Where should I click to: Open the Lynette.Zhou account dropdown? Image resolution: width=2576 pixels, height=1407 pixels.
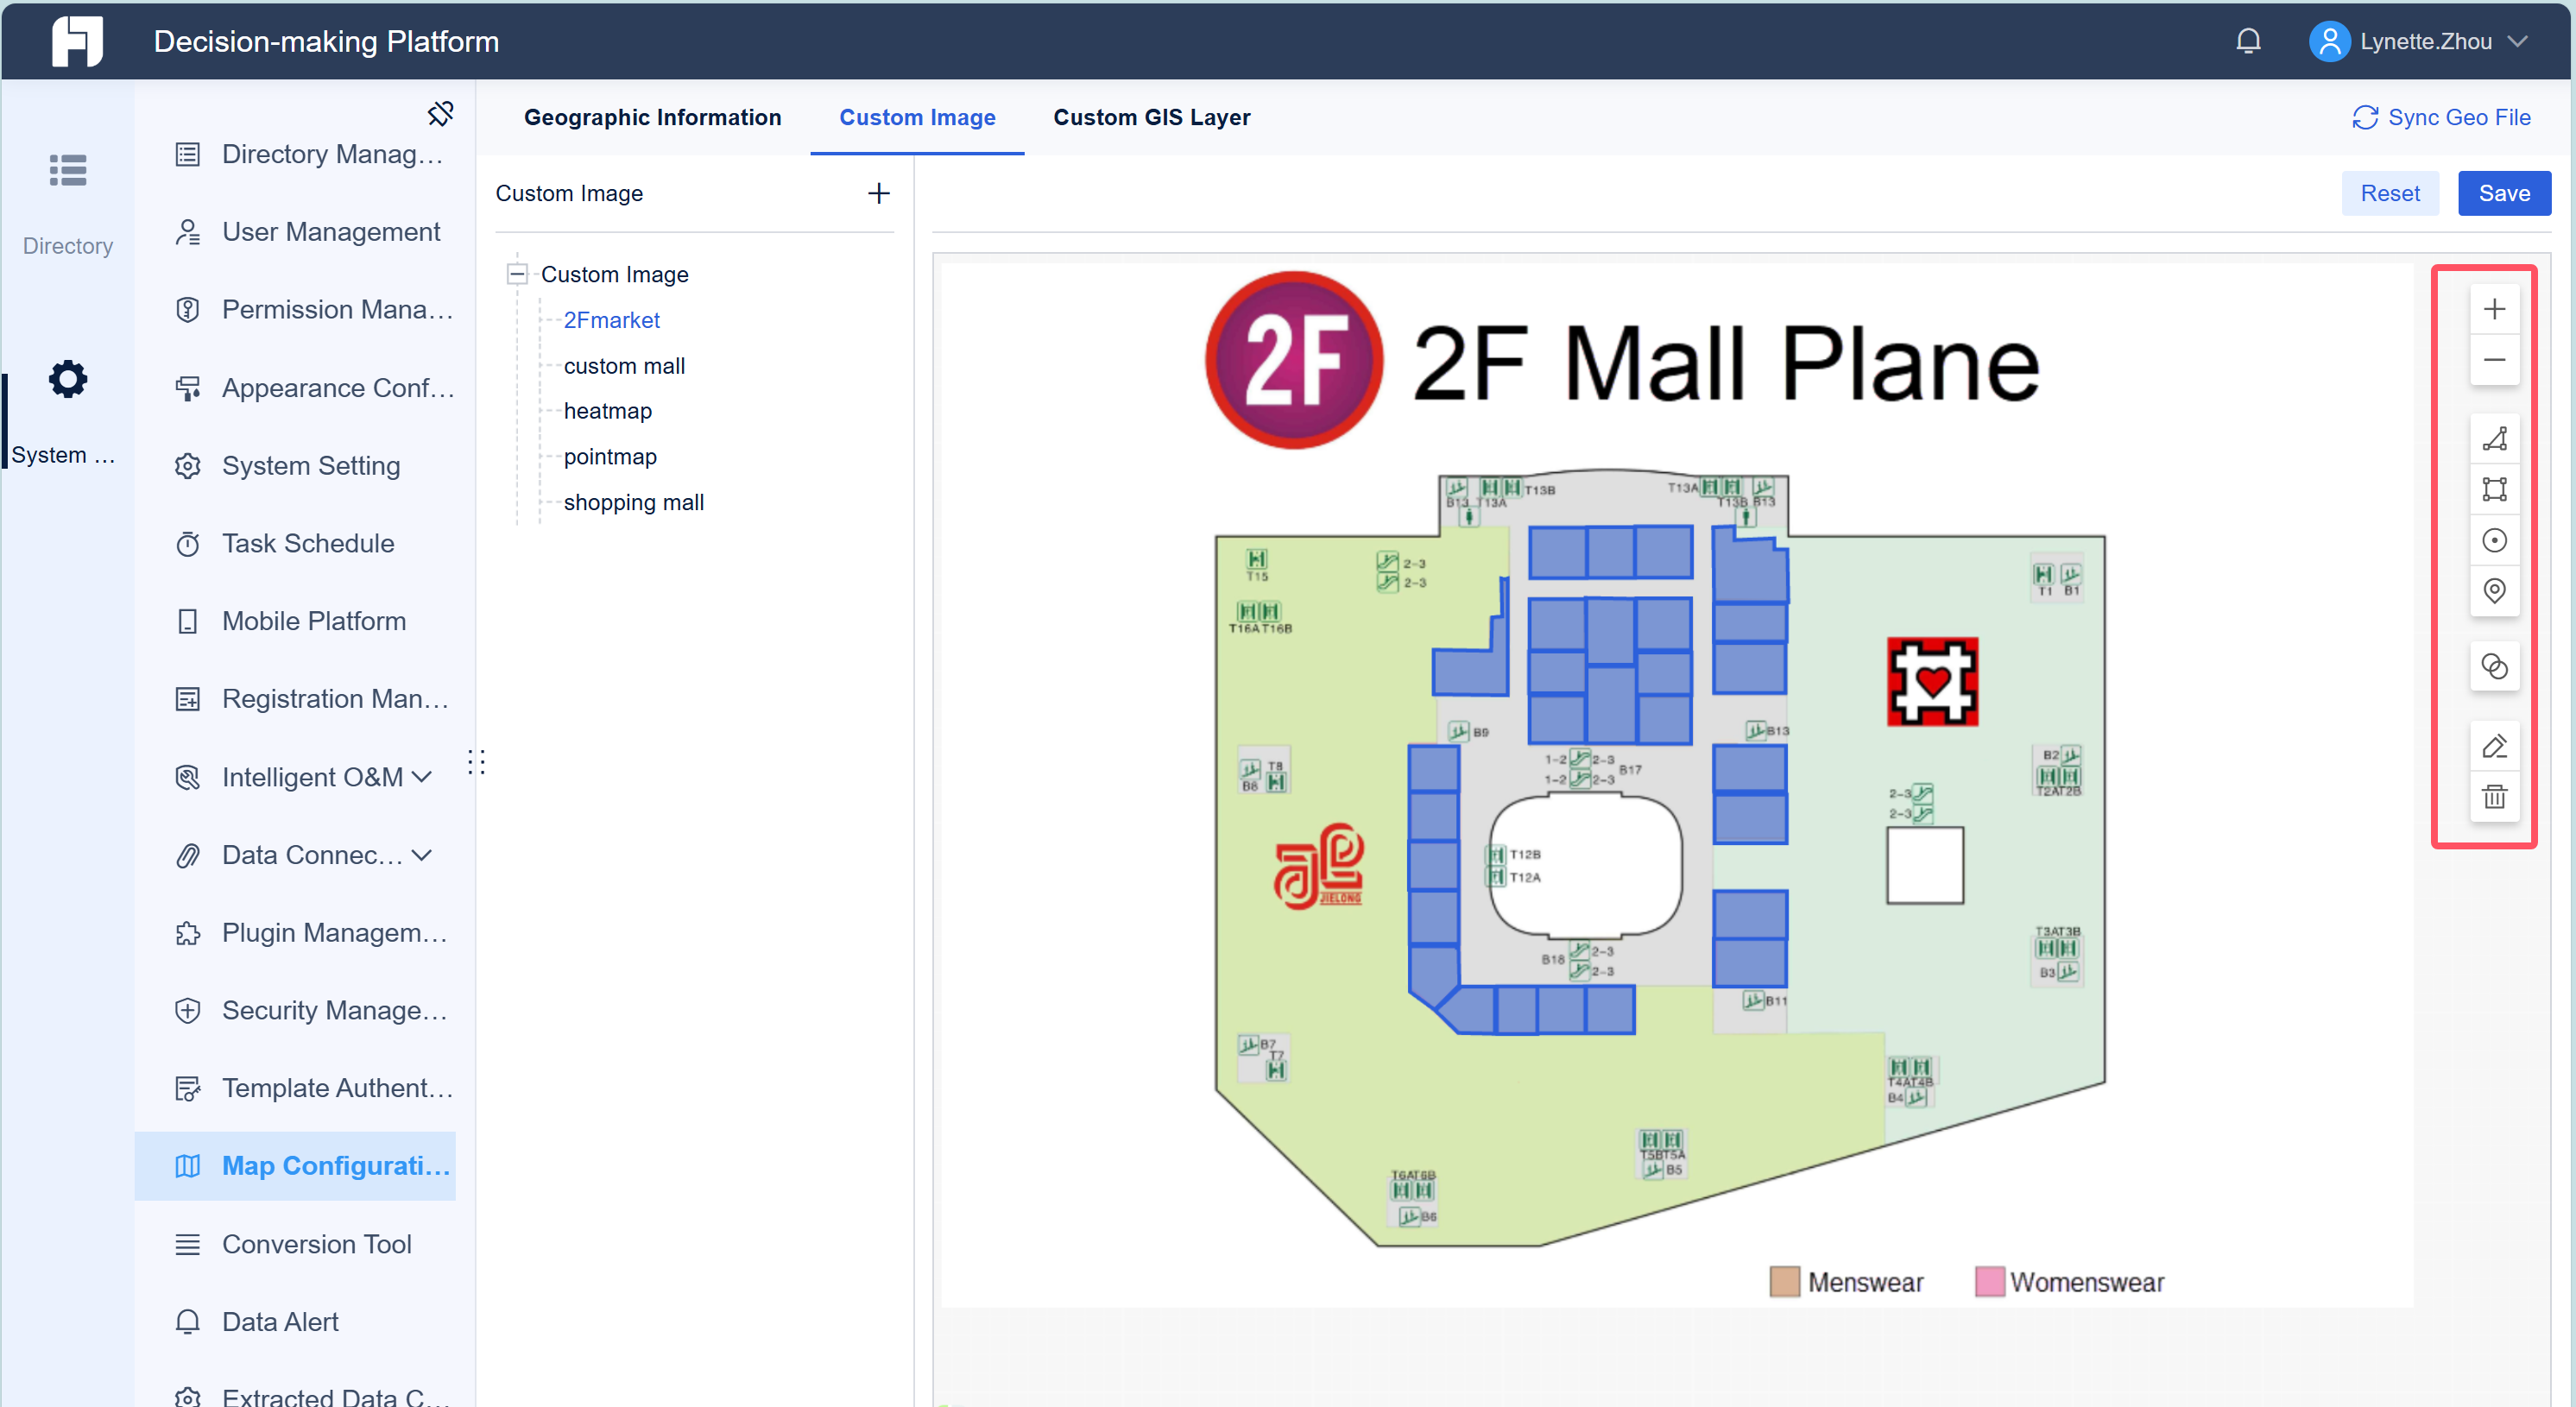pyautogui.click(x=2518, y=41)
